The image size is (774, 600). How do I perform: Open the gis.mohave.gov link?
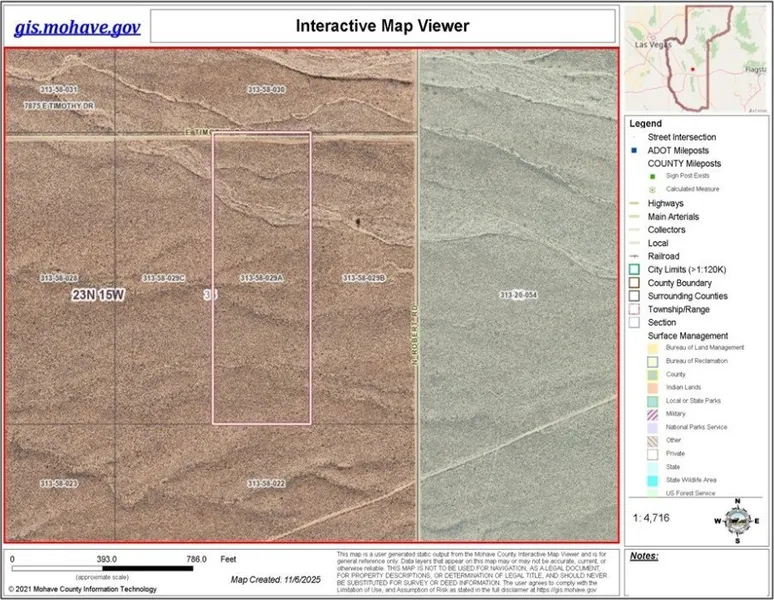[x=77, y=26]
